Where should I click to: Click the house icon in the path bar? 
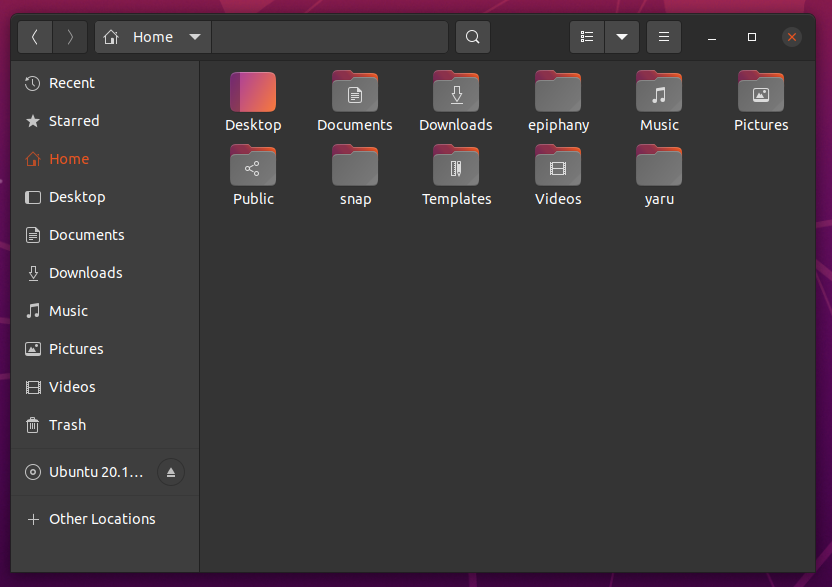[x=111, y=37]
